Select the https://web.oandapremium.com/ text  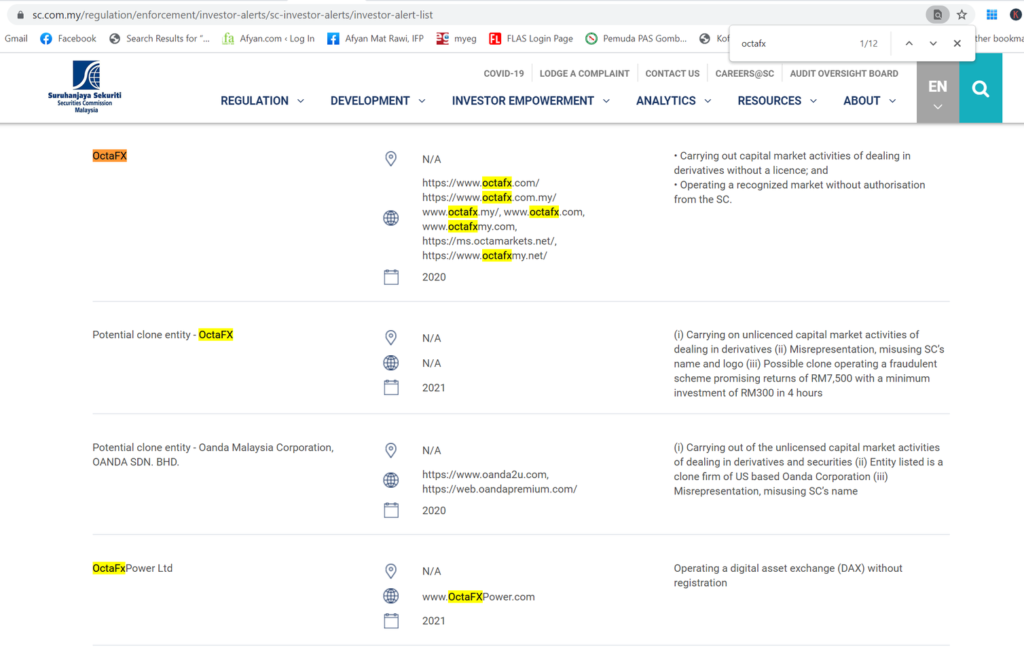500,489
